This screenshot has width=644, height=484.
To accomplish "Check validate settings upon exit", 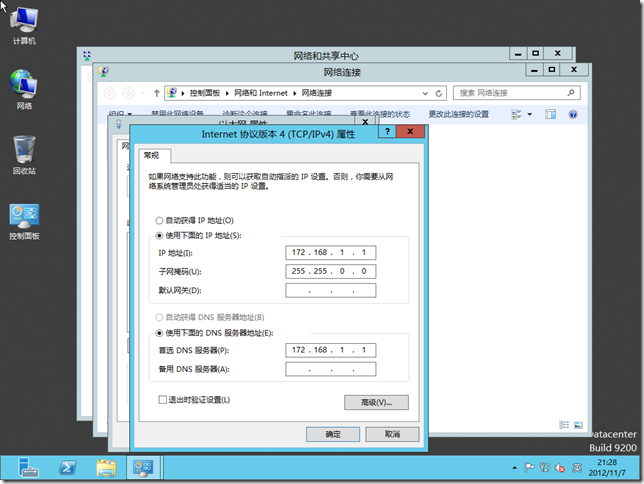I will click(x=194, y=400).
